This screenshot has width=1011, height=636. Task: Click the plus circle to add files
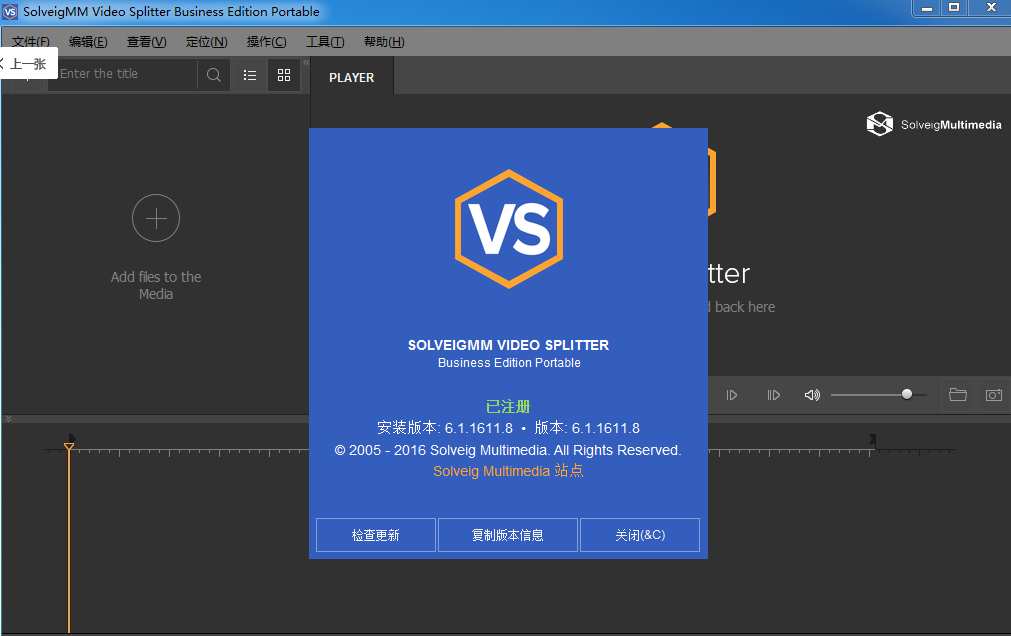click(156, 218)
